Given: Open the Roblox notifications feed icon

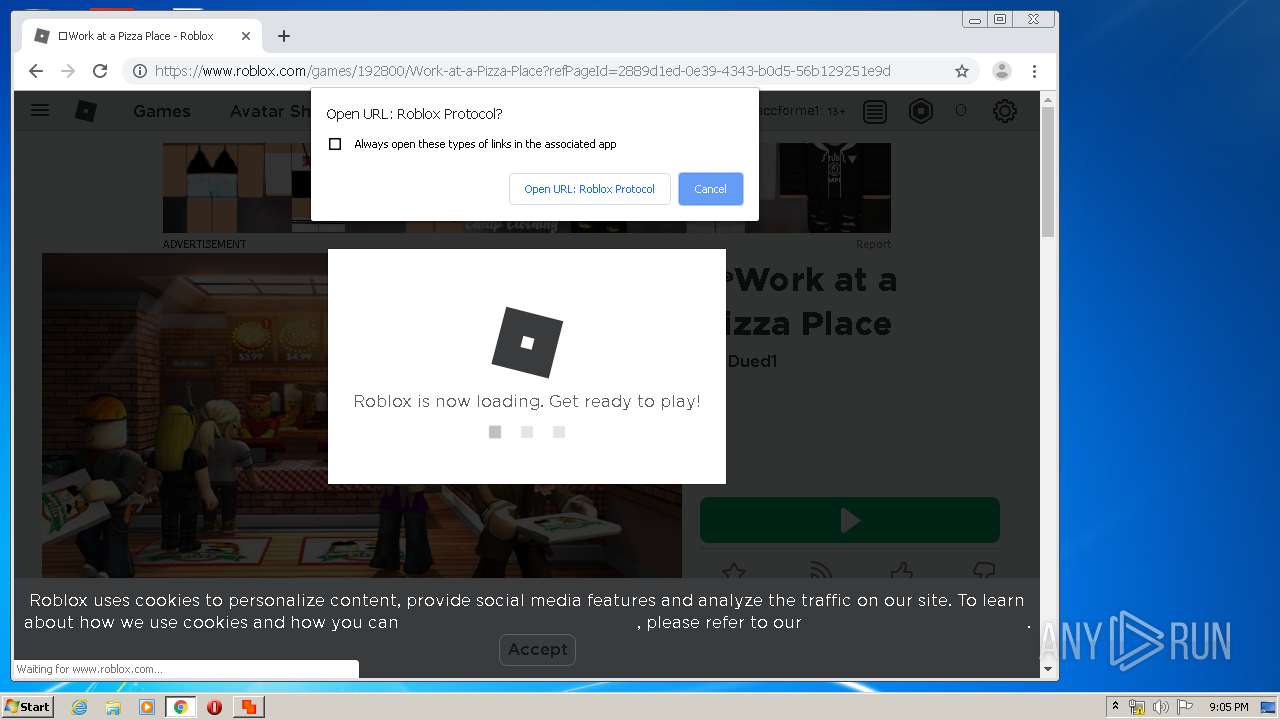Looking at the screenshot, I should point(875,111).
